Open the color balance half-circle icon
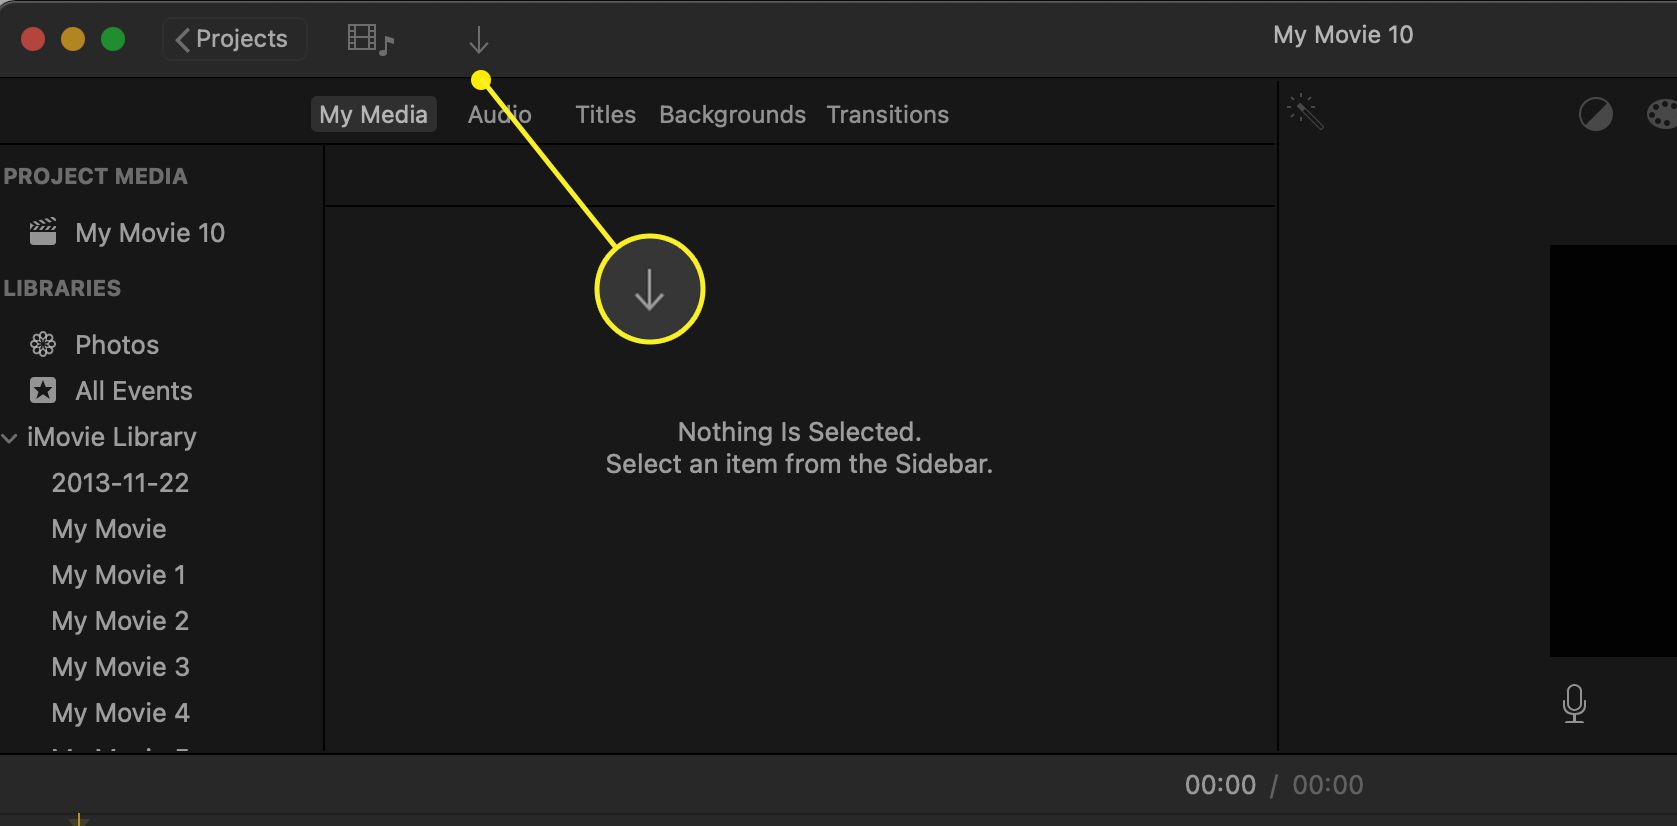 (x=1595, y=114)
